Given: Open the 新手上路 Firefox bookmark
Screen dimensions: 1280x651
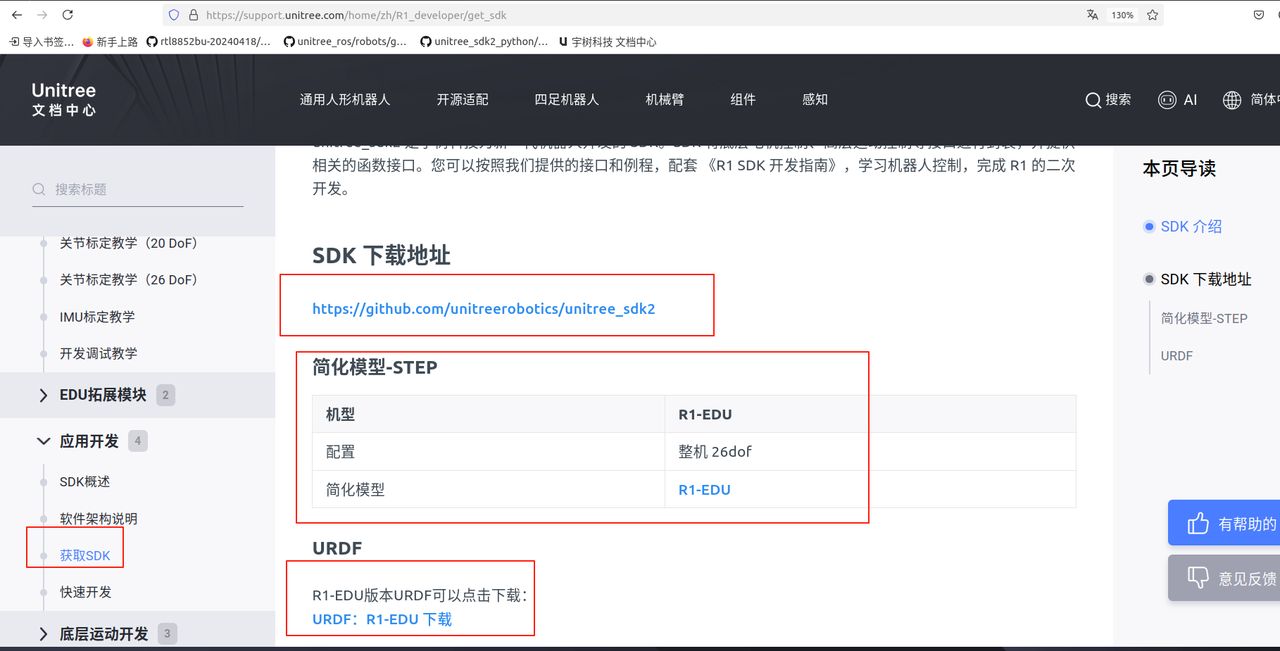Looking at the screenshot, I should pos(110,42).
